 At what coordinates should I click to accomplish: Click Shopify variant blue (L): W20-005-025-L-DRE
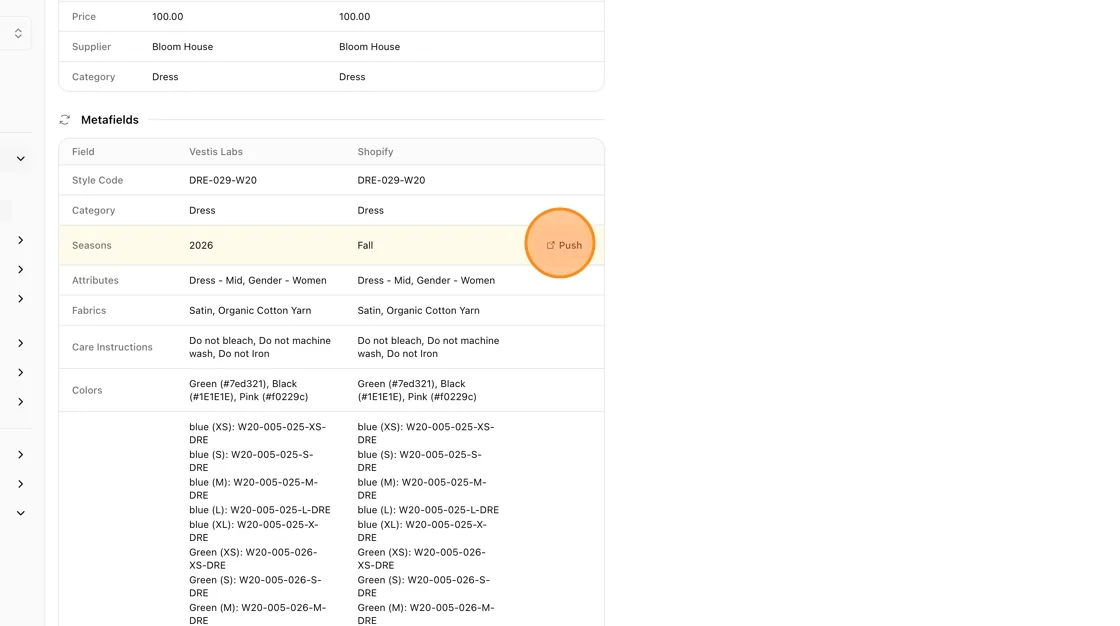pos(428,510)
